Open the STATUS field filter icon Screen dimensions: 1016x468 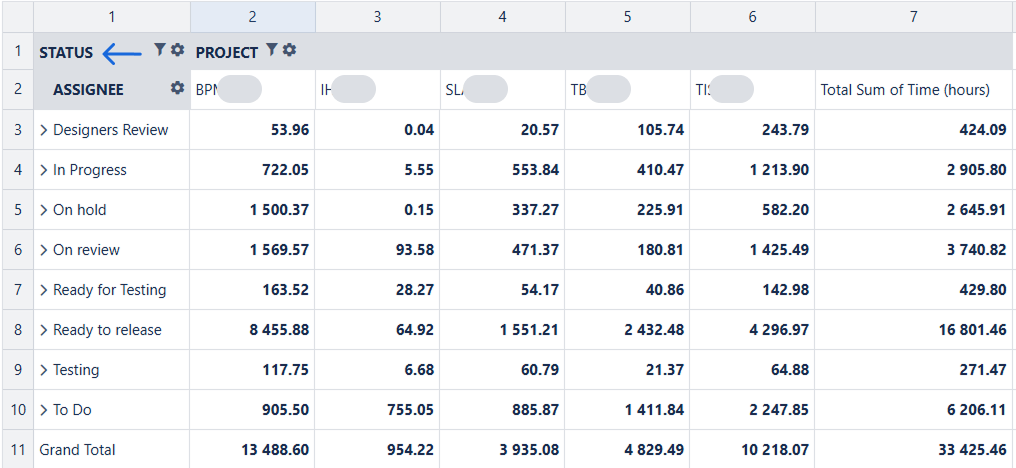click(160, 50)
